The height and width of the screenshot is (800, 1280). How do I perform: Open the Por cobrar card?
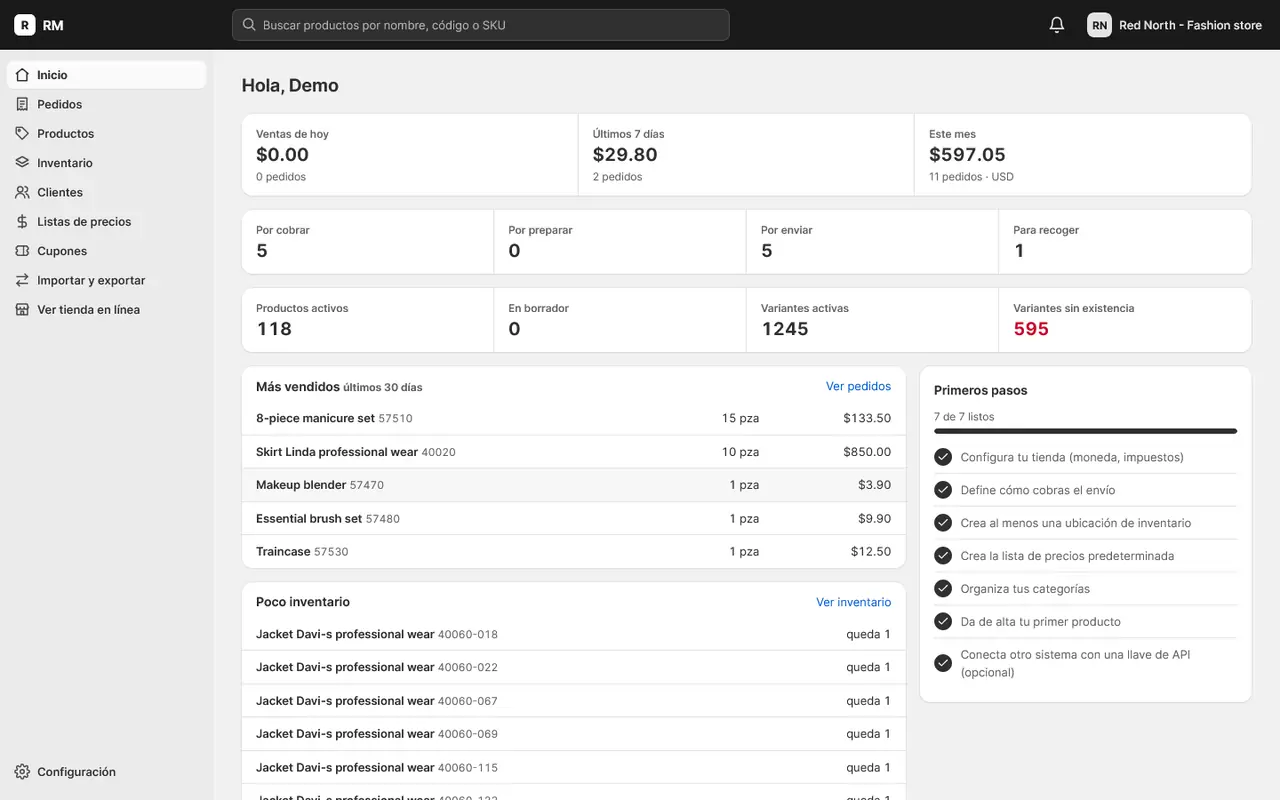pos(368,241)
